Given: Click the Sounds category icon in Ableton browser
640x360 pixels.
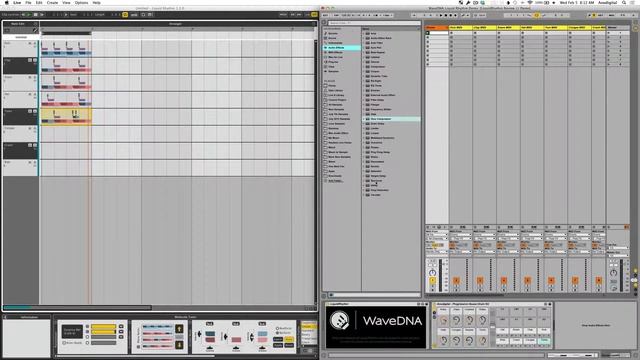Looking at the screenshot, I should (326, 33).
